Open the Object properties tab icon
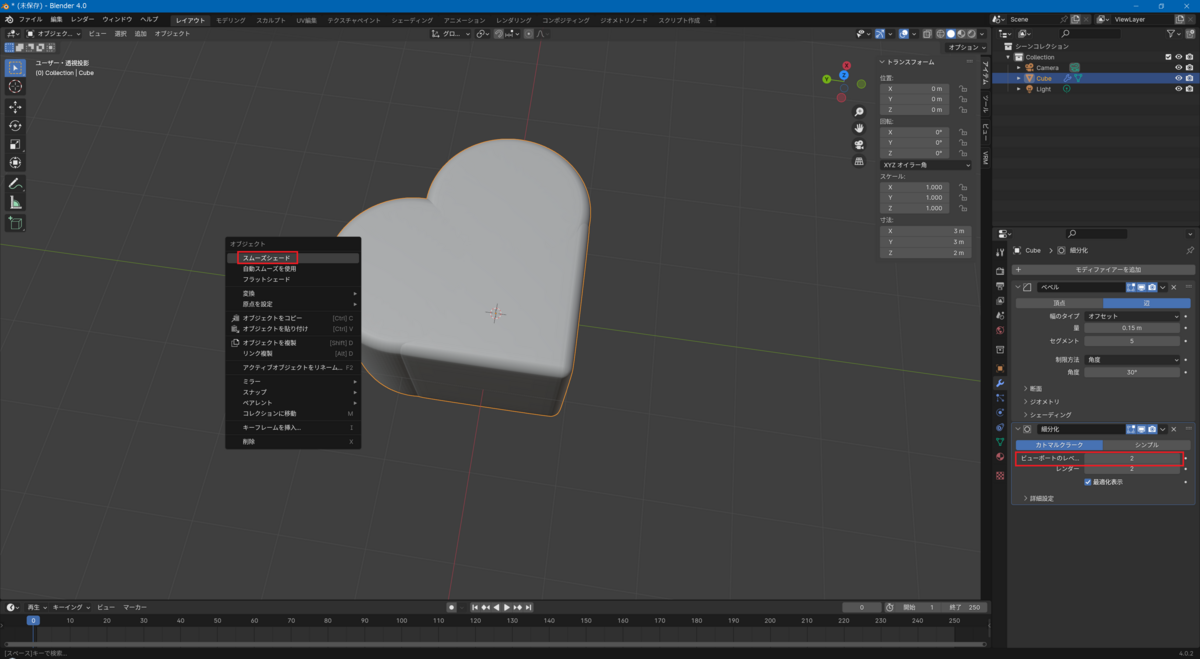The image size is (1200, 659). point(999,368)
